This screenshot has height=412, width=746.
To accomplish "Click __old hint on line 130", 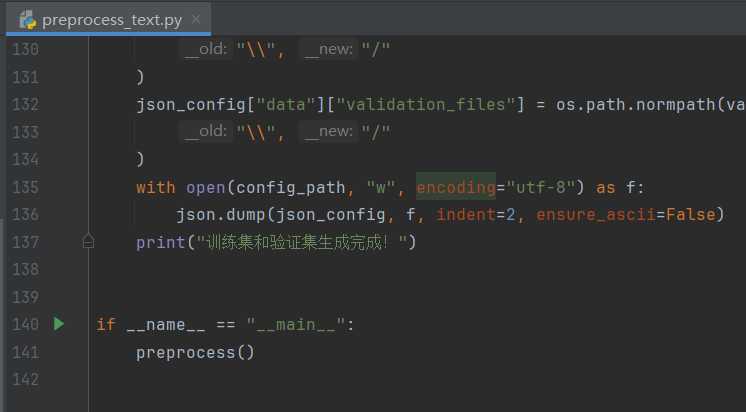I will click(206, 49).
